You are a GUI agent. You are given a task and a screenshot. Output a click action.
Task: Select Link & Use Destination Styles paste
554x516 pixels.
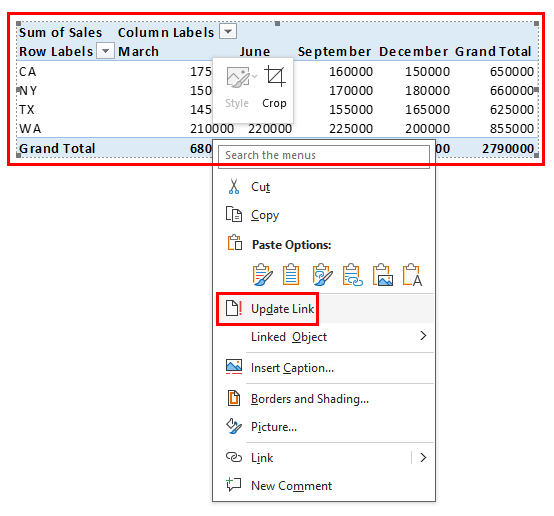coord(352,275)
